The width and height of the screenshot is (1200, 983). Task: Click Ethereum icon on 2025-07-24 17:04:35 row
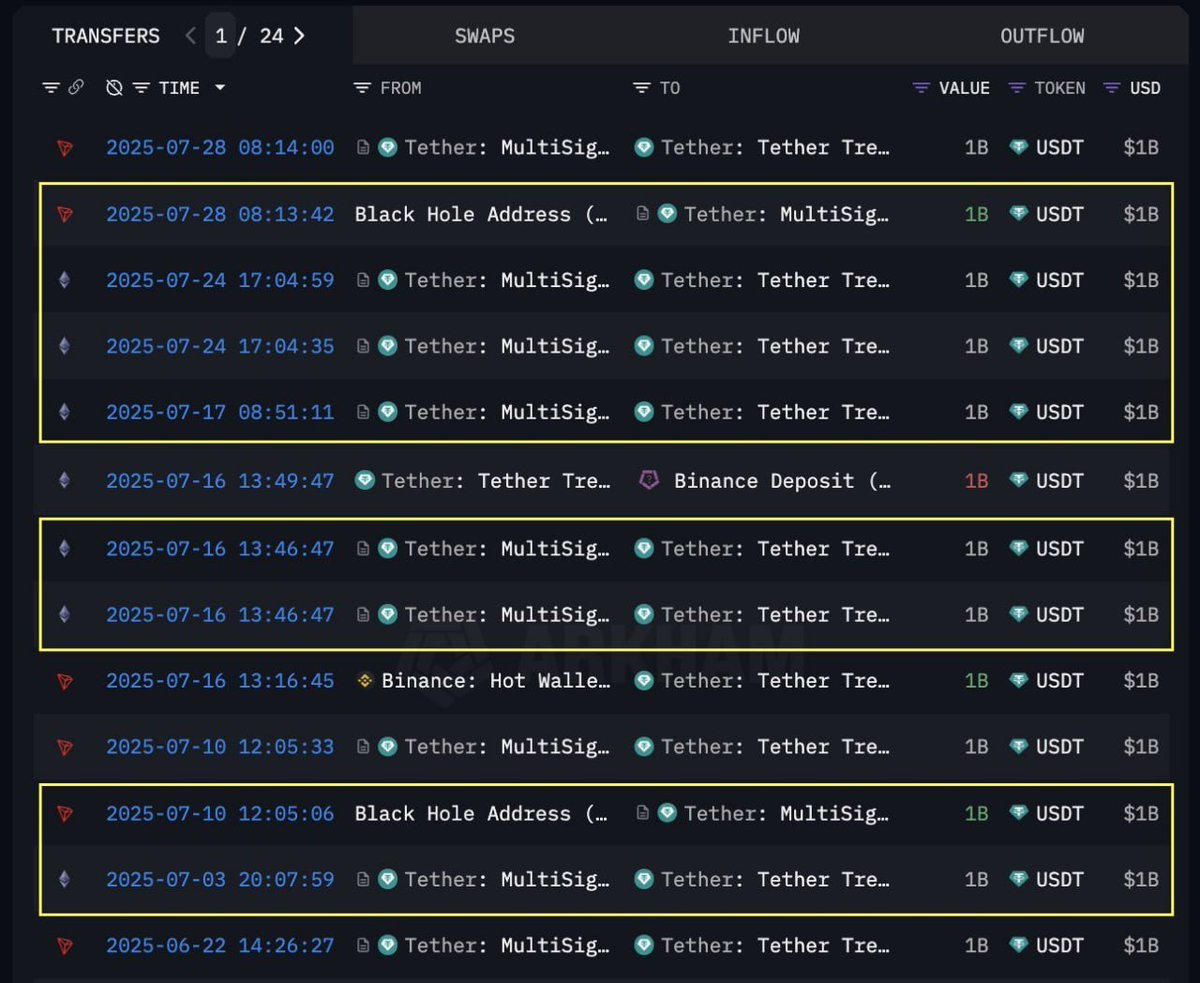click(65, 346)
